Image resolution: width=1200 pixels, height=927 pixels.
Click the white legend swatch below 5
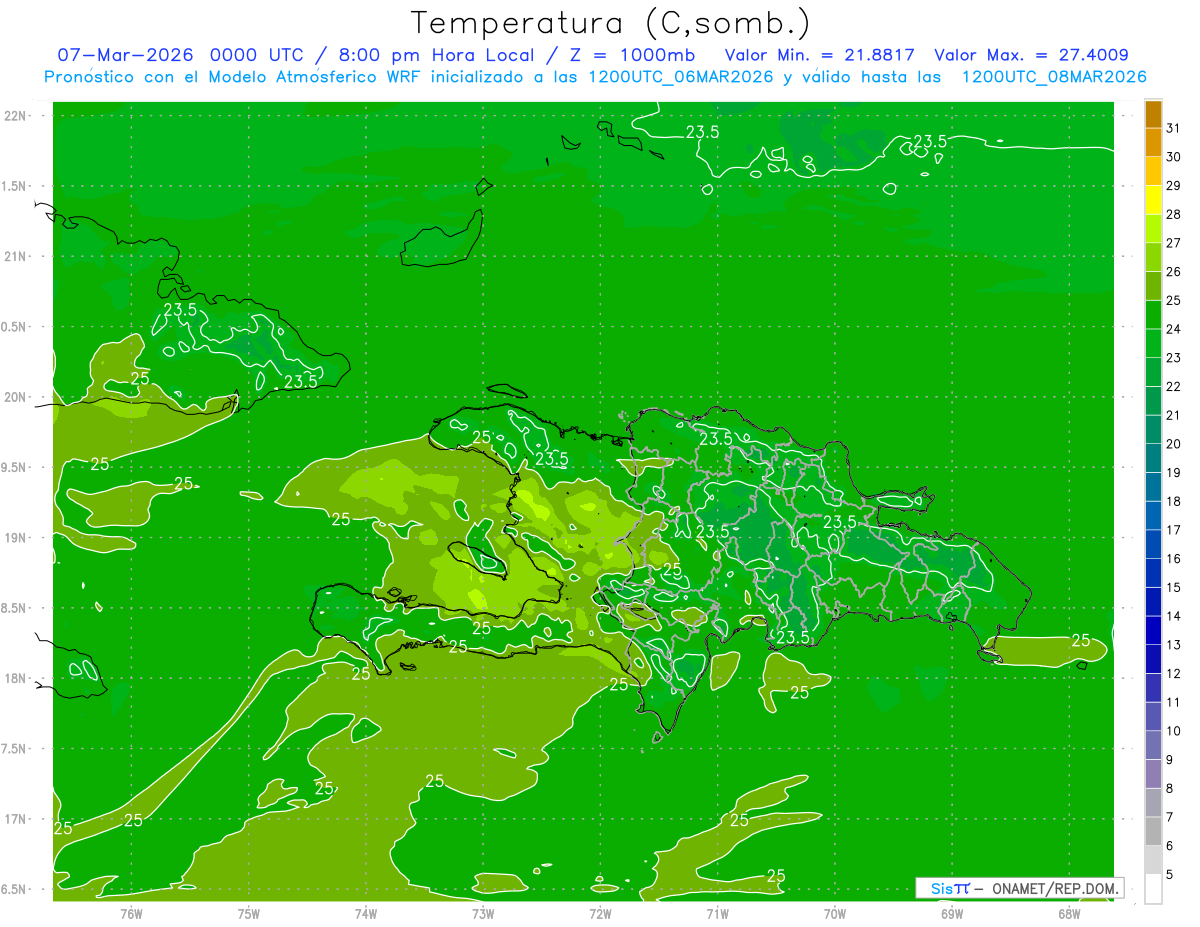[x=1153, y=889]
